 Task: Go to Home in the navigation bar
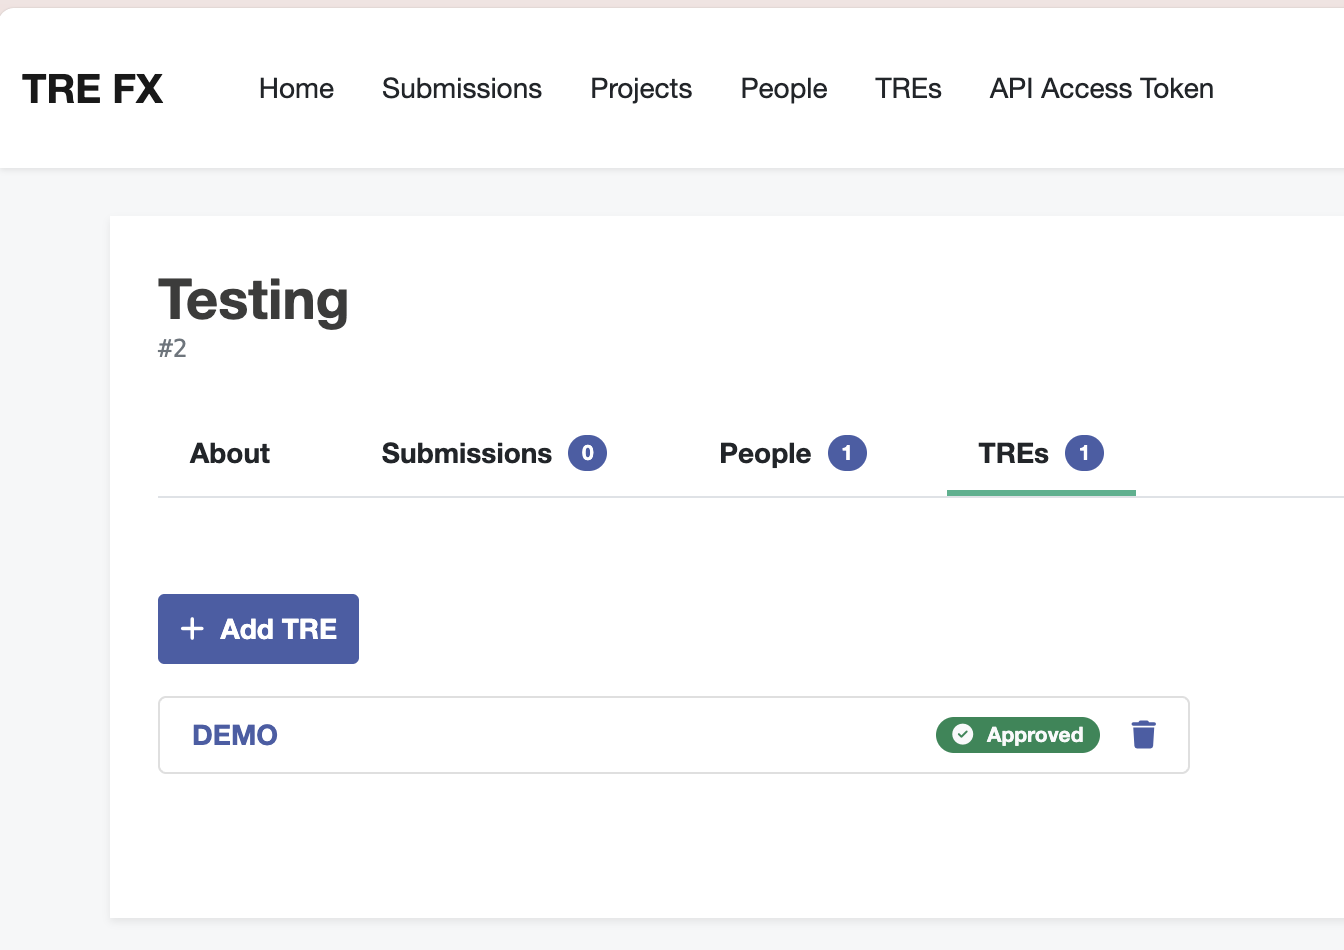tap(296, 89)
